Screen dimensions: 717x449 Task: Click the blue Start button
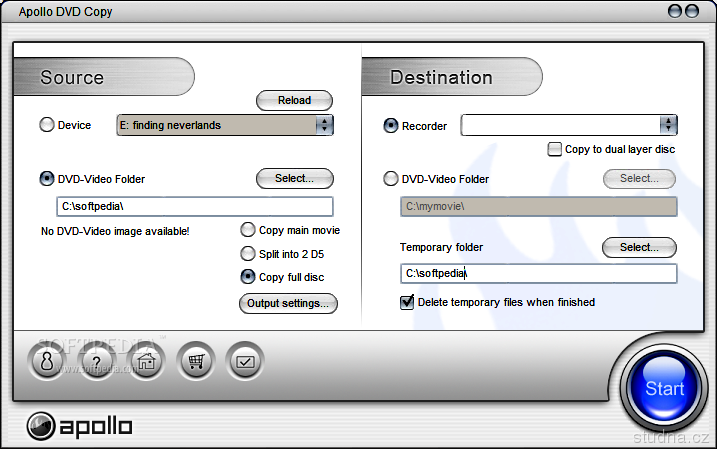tap(664, 388)
